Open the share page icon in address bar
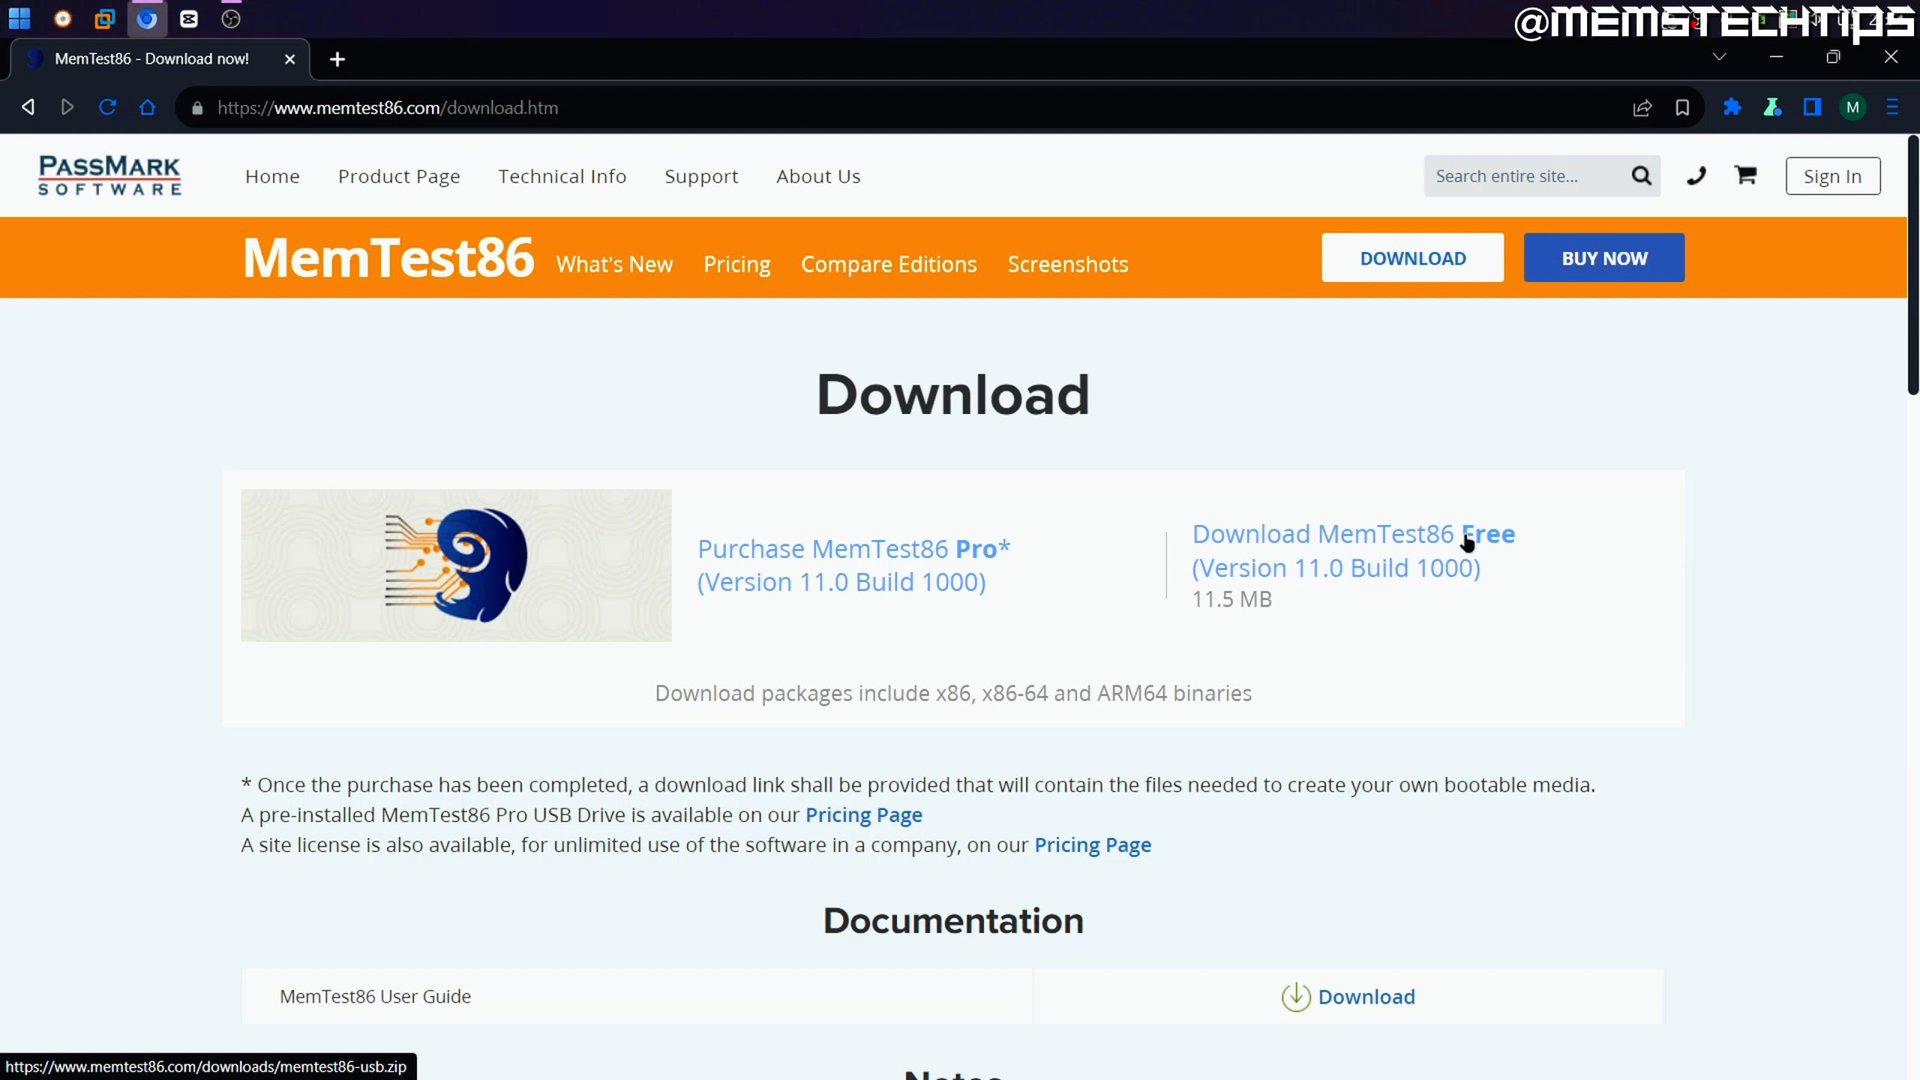 pos(1642,107)
